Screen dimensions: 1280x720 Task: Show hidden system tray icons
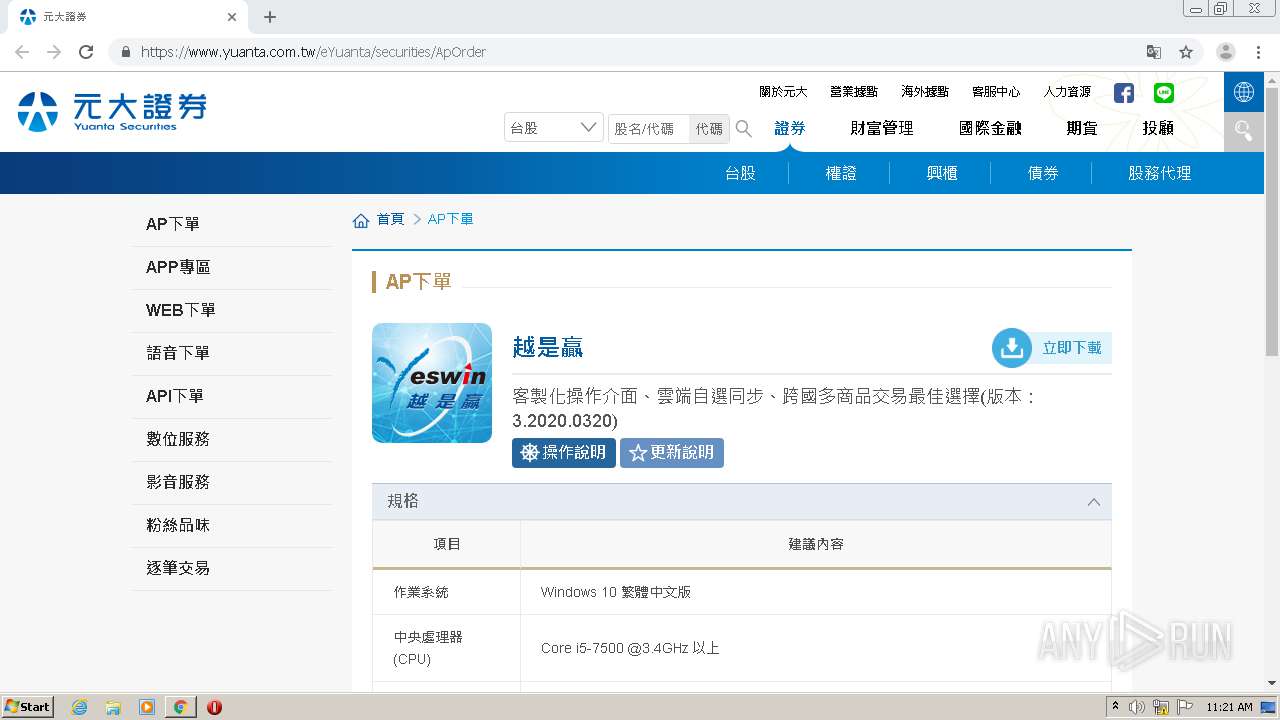click(1115, 707)
